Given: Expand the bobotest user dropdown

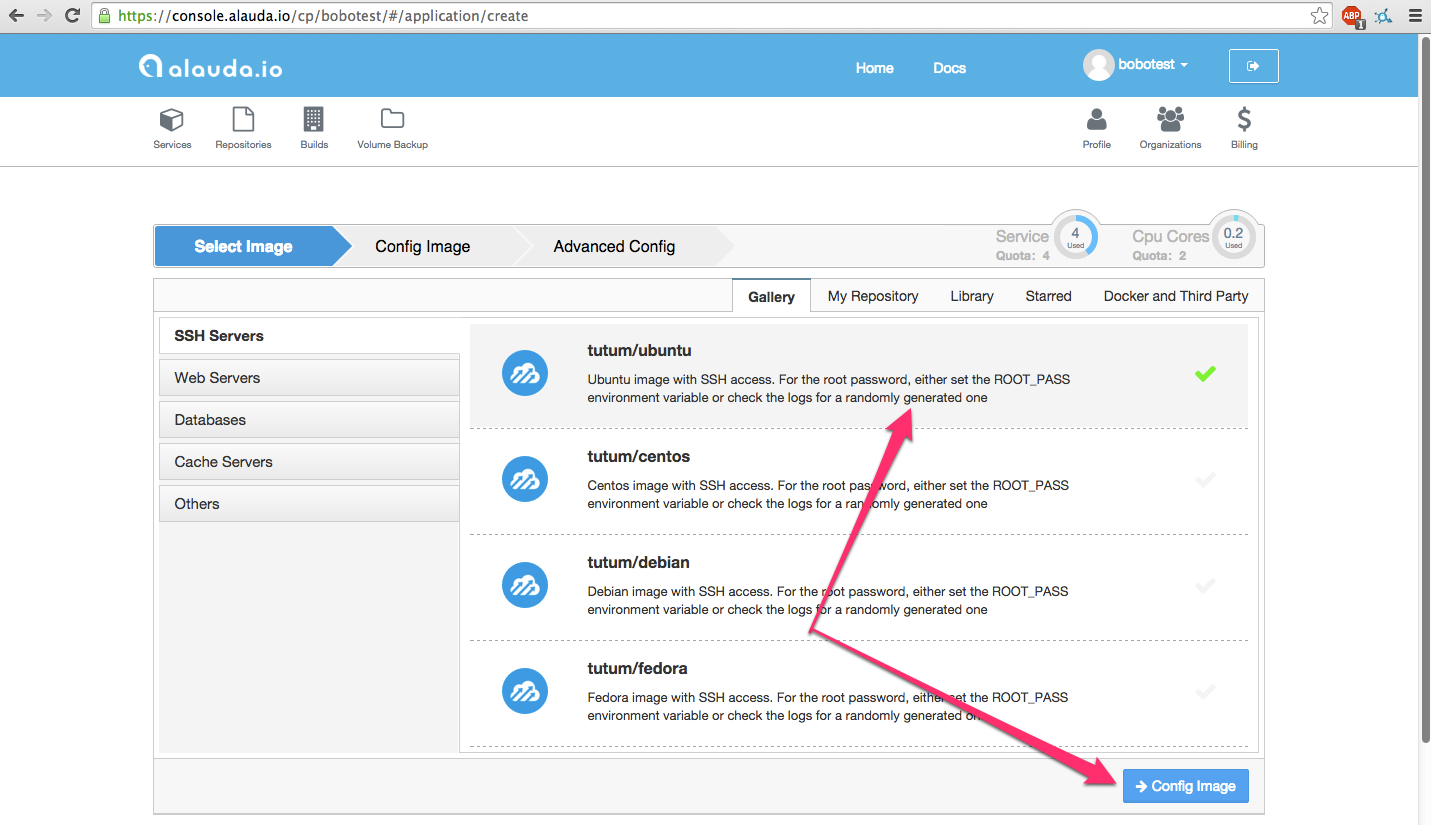Looking at the screenshot, I should coord(1153,65).
